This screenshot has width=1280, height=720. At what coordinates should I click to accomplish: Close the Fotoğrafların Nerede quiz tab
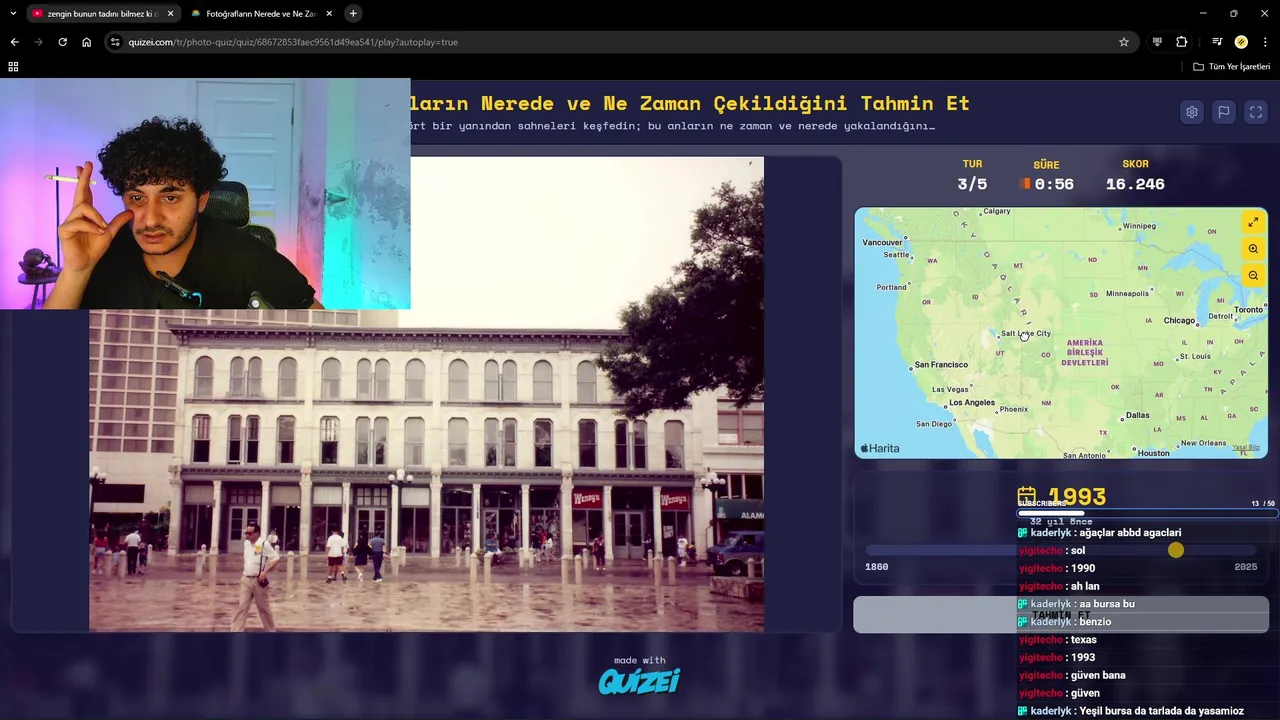tap(329, 14)
